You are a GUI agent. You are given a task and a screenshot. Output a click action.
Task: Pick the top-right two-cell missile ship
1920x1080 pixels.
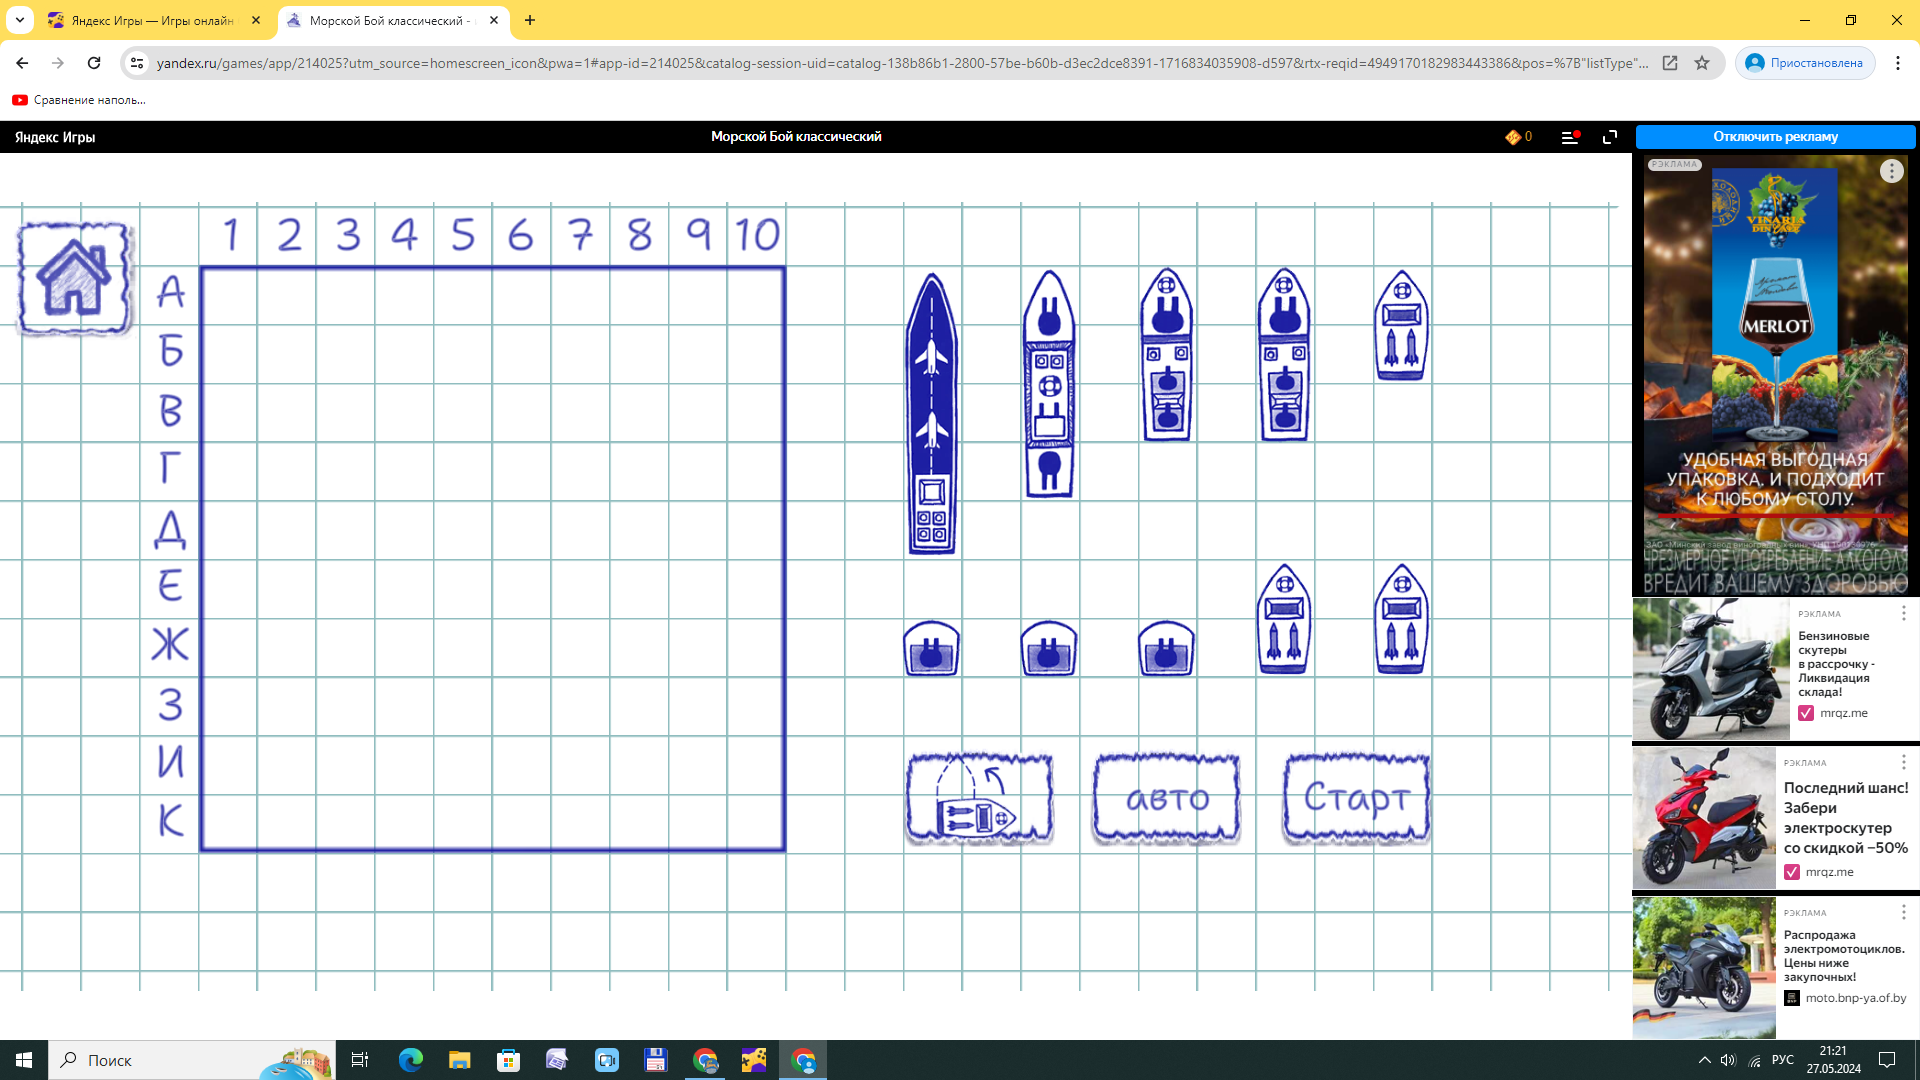pyautogui.click(x=1401, y=326)
